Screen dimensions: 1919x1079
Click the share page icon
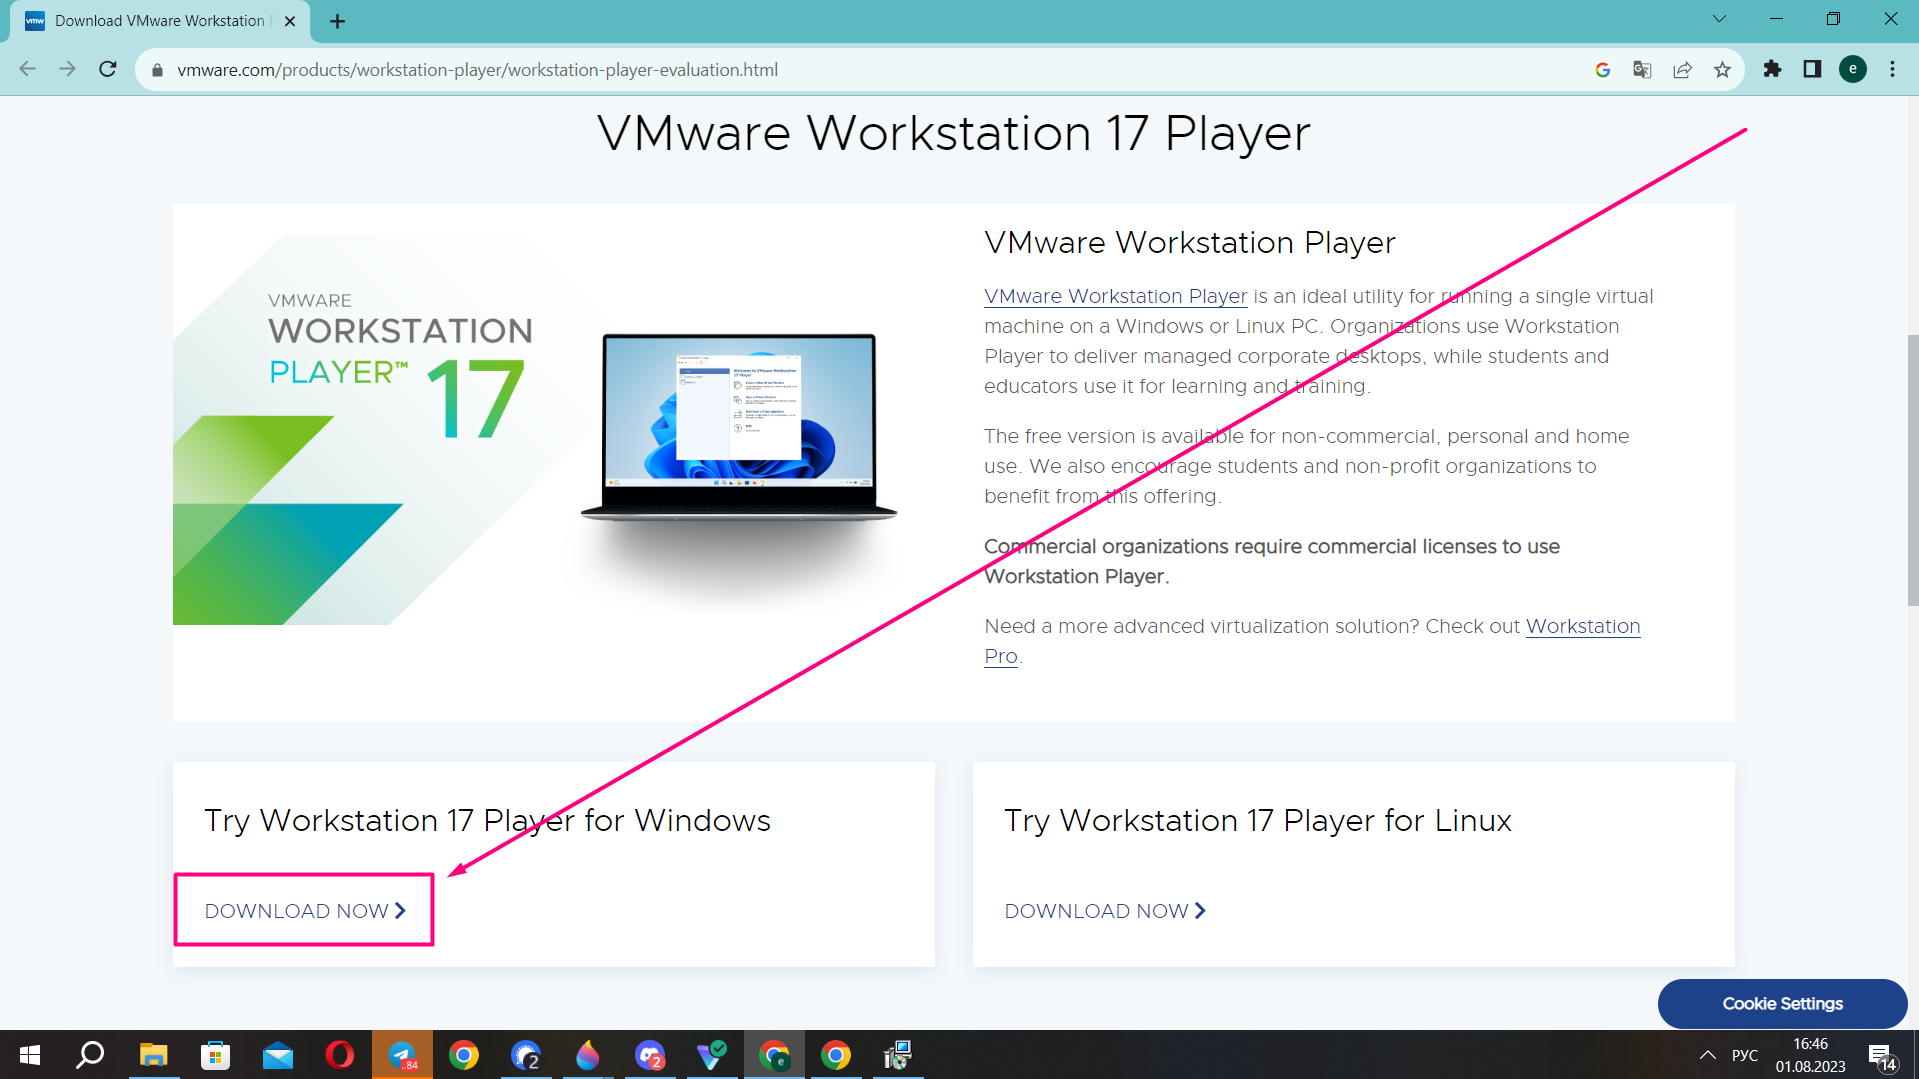pyautogui.click(x=1682, y=69)
